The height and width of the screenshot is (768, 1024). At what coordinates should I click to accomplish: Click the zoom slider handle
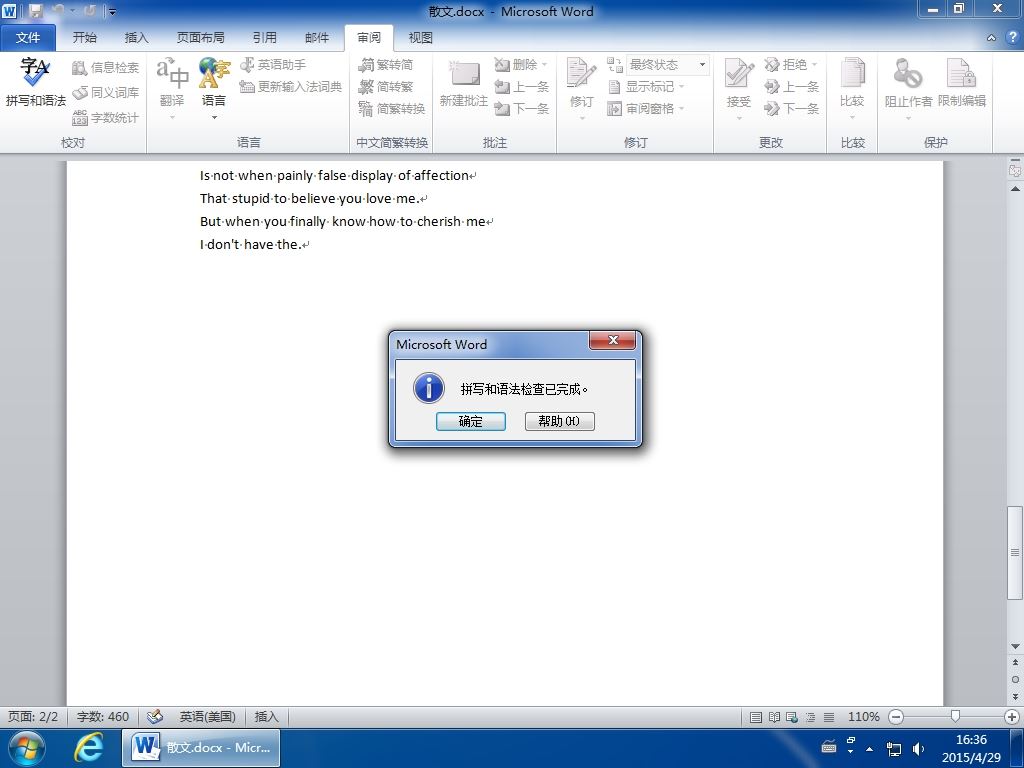click(955, 717)
